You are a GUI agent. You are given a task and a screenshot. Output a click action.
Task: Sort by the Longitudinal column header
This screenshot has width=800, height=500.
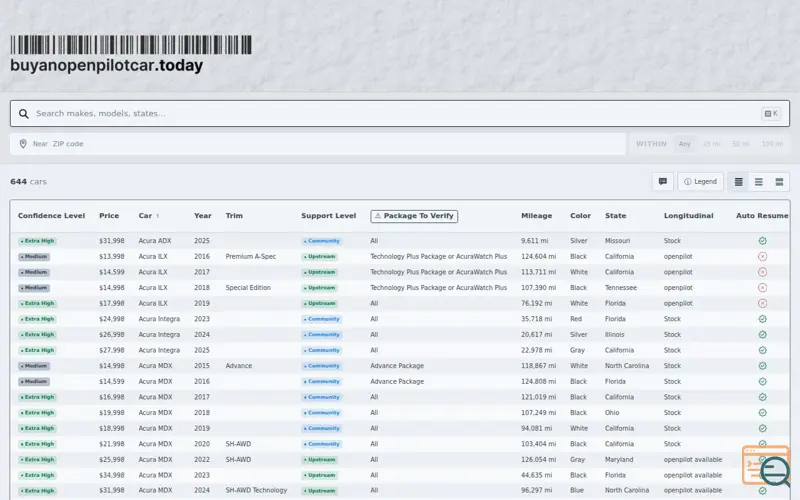point(688,216)
